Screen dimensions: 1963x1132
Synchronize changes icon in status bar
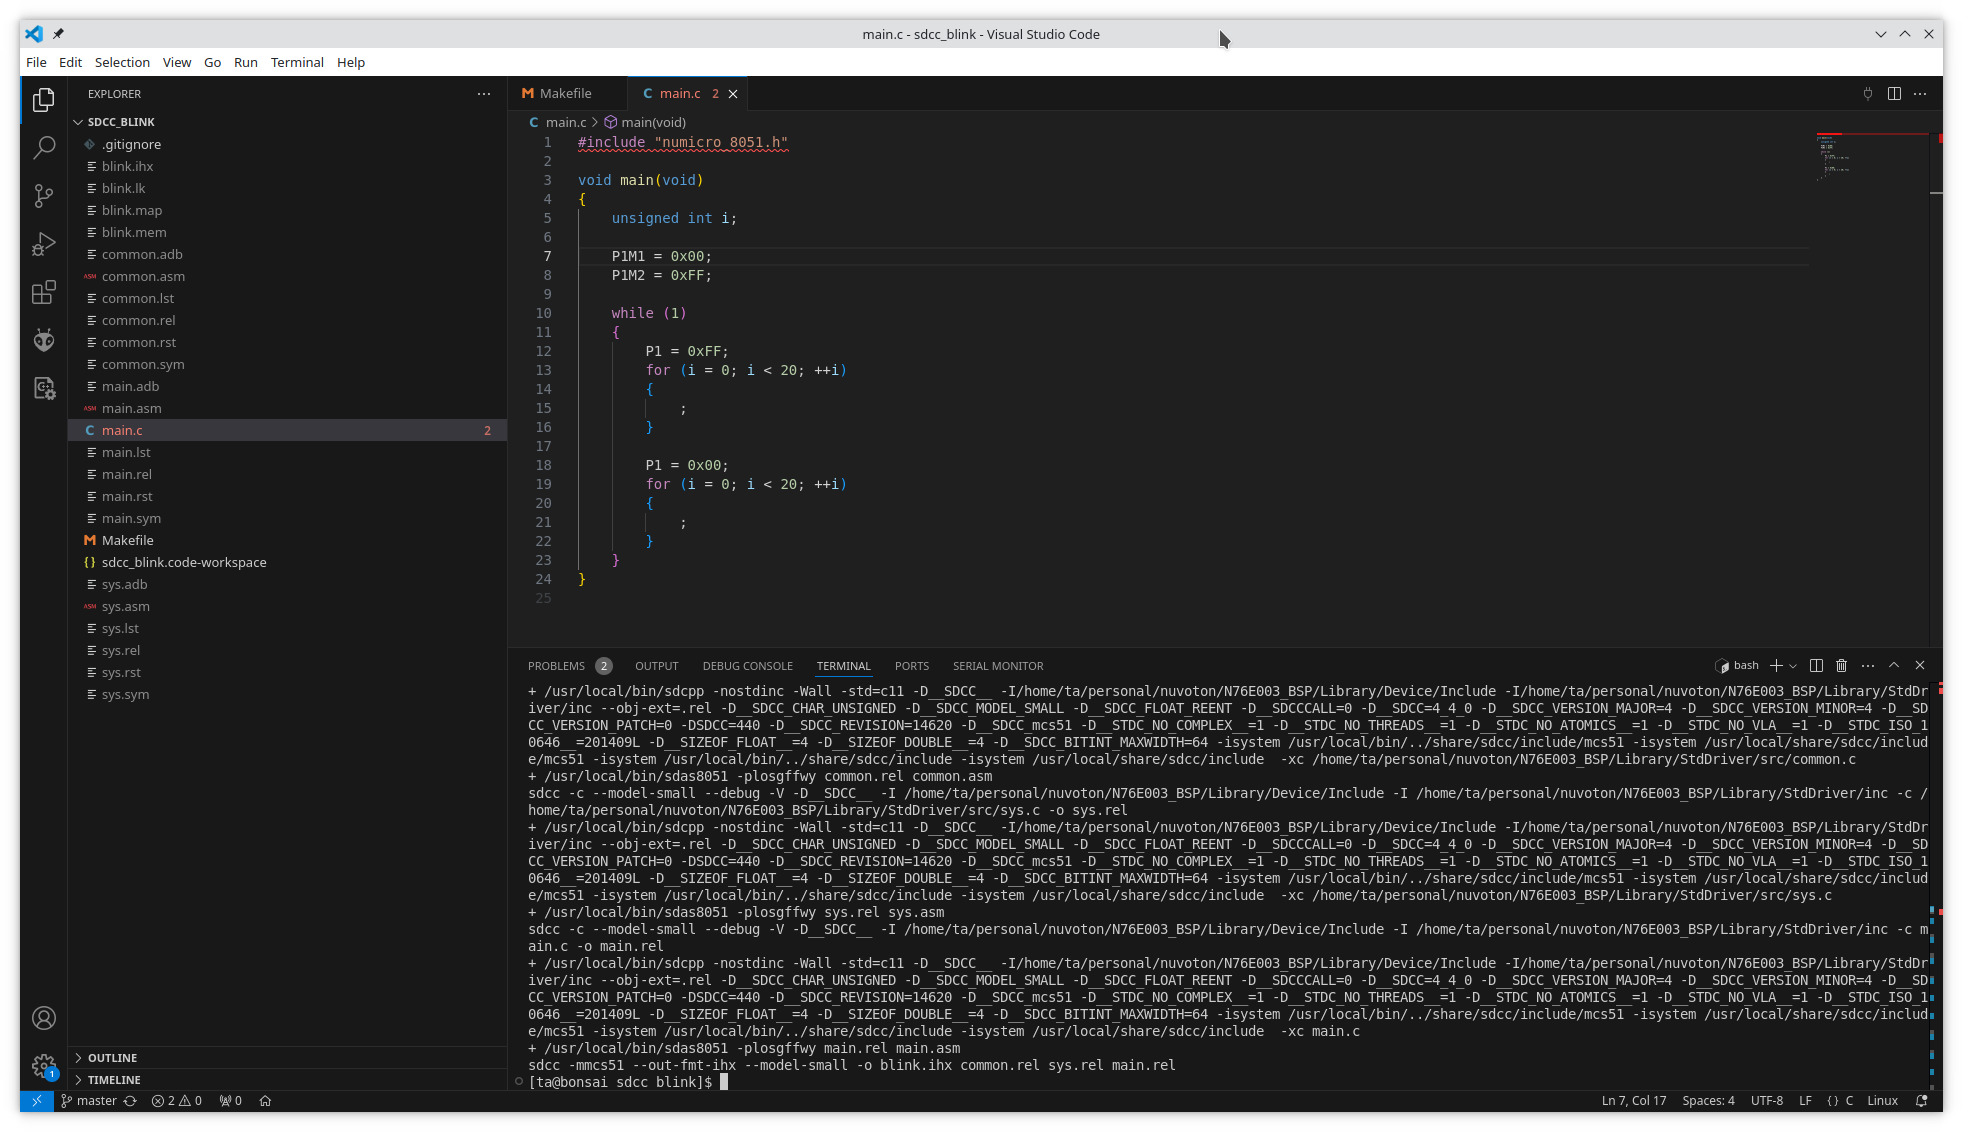pos(130,1101)
